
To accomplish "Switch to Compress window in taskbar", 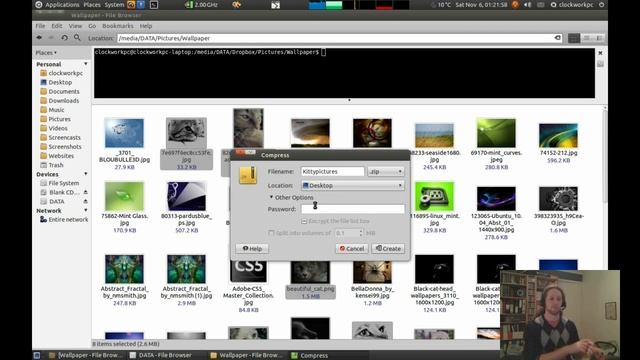I will 310,356.
